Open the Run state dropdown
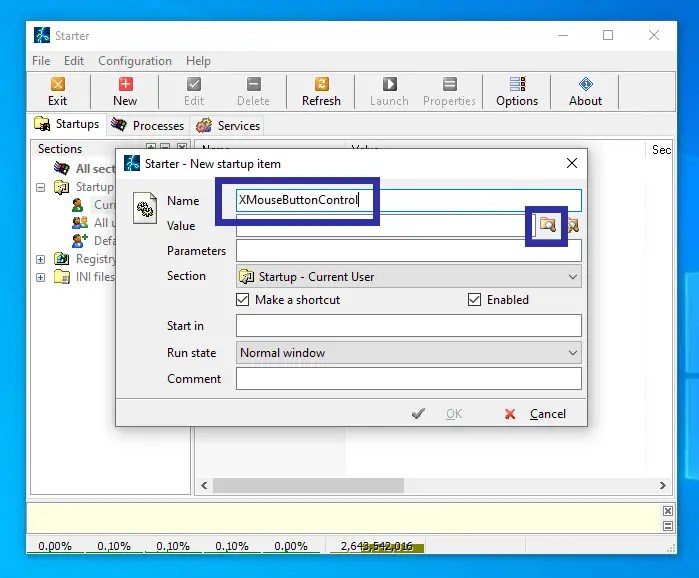This screenshot has height=578, width=699. click(x=572, y=353)
